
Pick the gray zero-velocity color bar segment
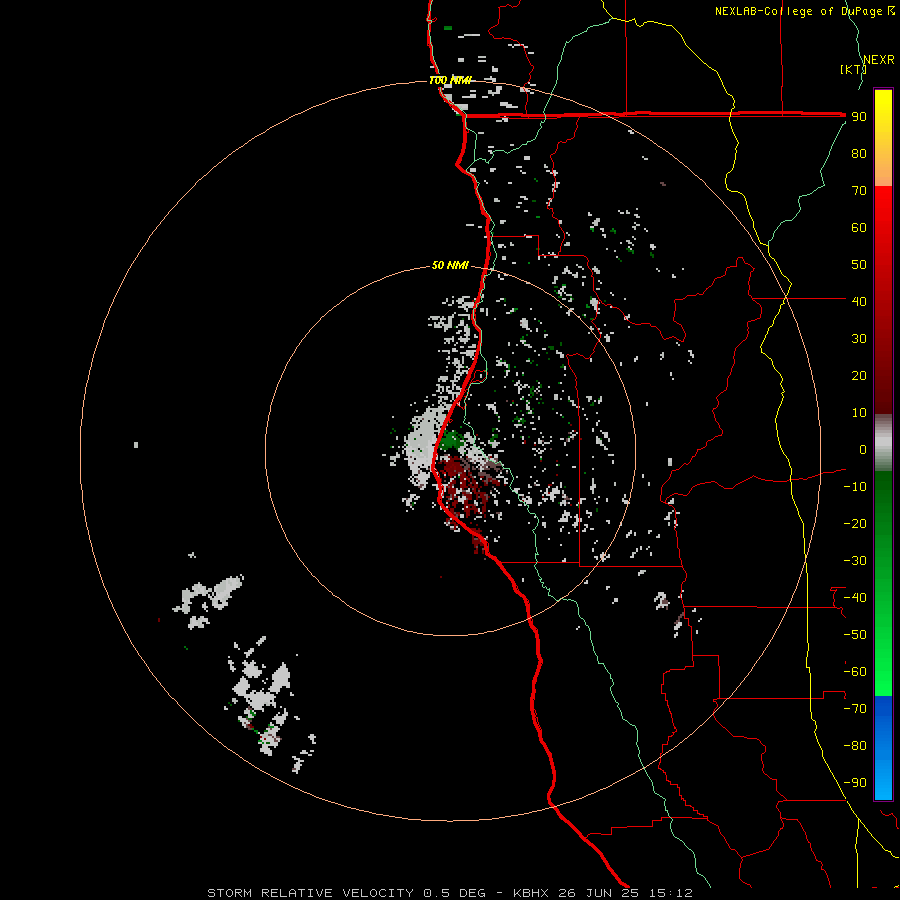pos(883,442)
